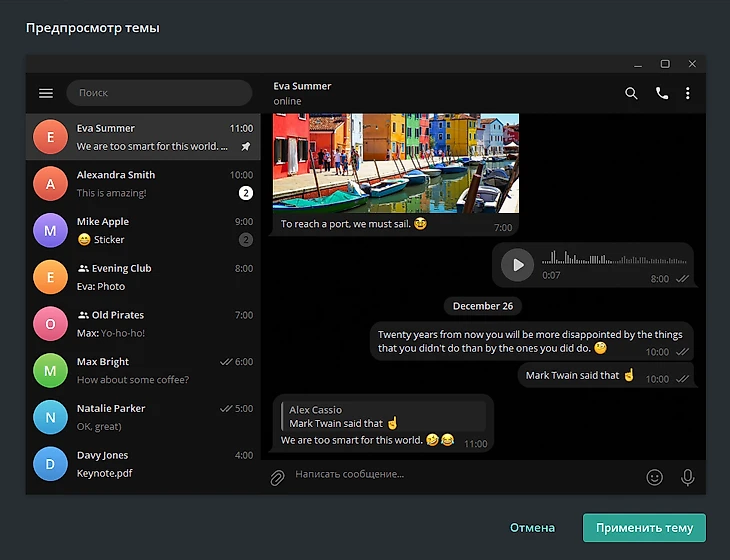The image size is (730, 560).
Task: Open the hamburger main menu
Action: tap(45, 93)
